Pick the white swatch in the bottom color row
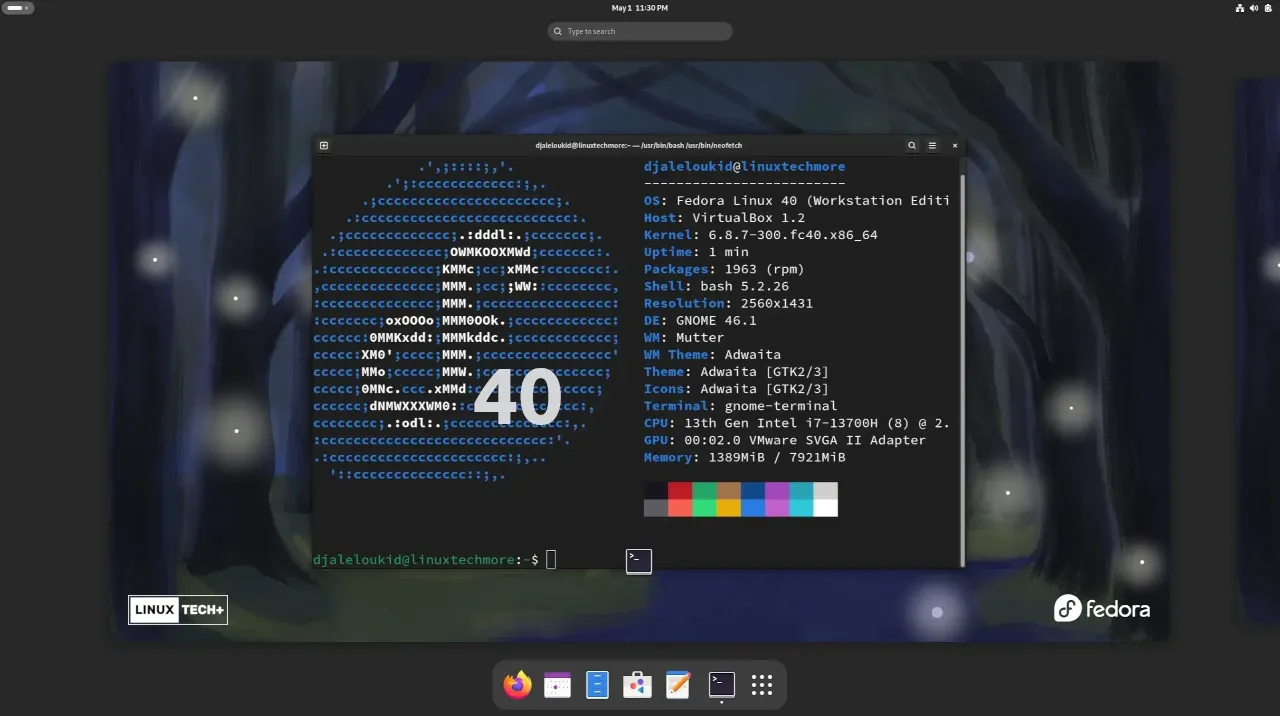The height and width of the screenshot is (716, 1280). 826,508
